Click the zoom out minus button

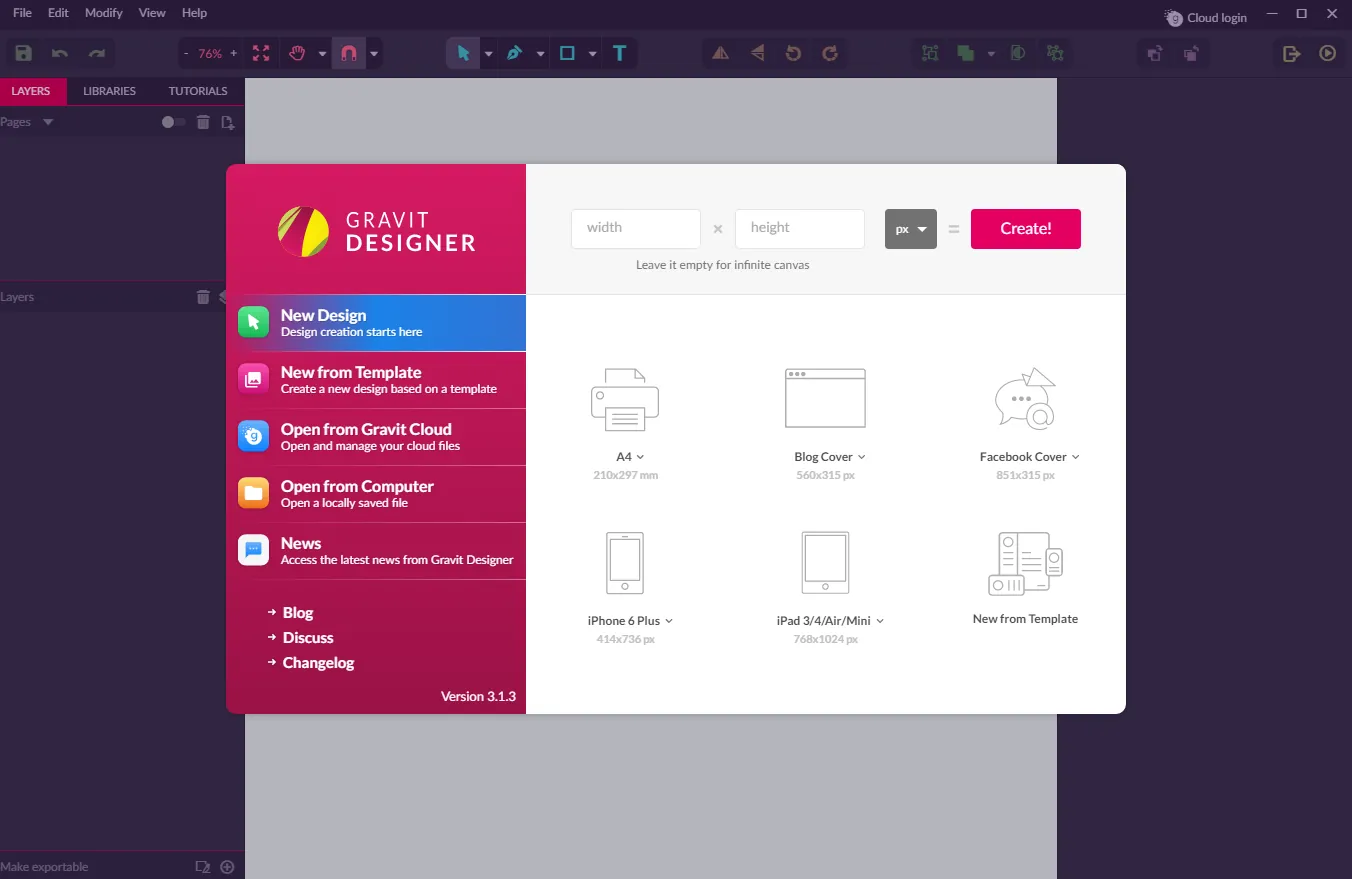click(187, 54)
